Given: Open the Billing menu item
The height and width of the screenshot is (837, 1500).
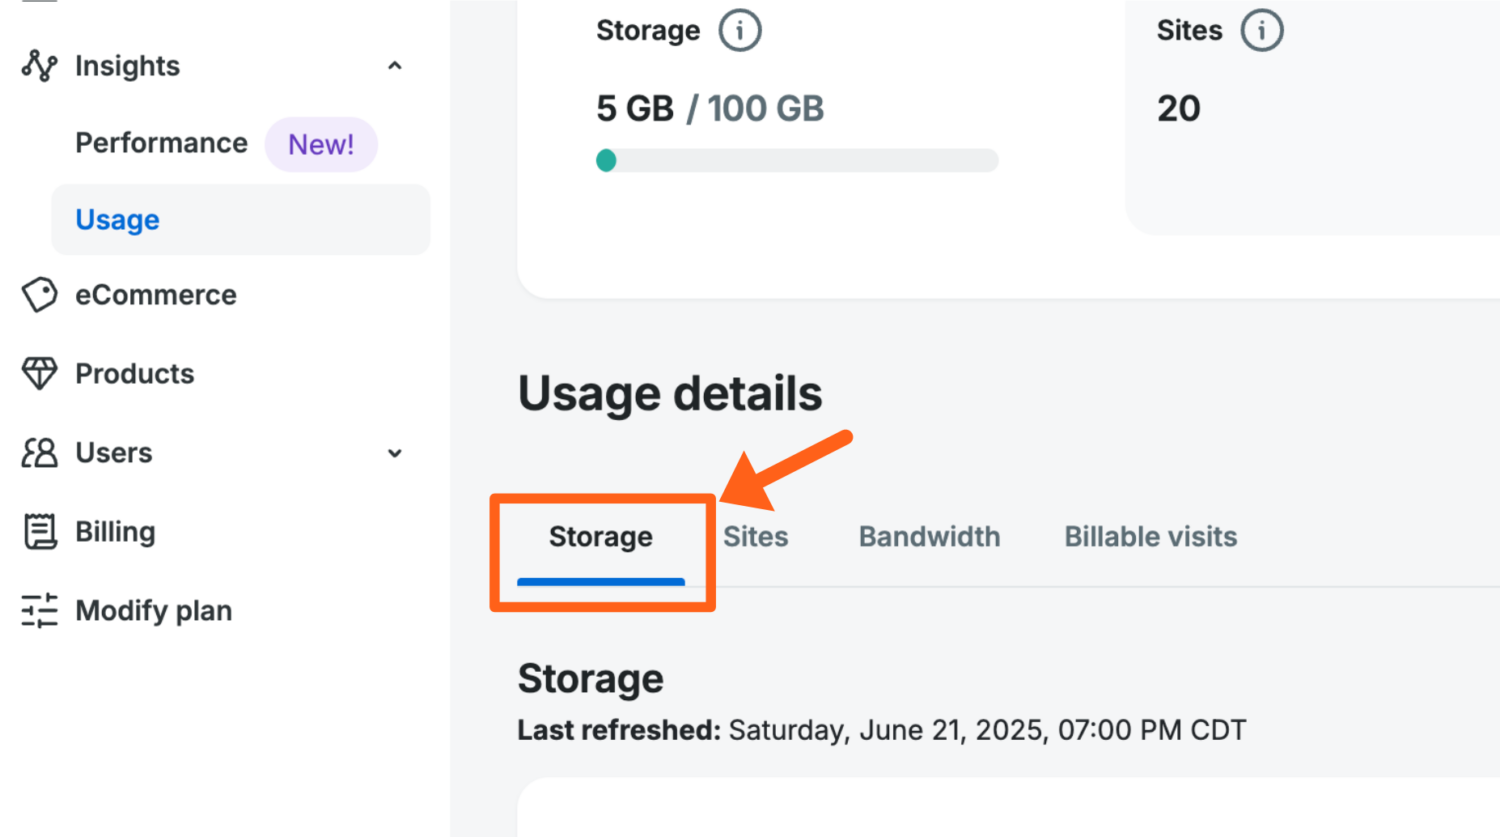Looking at the screenshot, I should (116, 531).
